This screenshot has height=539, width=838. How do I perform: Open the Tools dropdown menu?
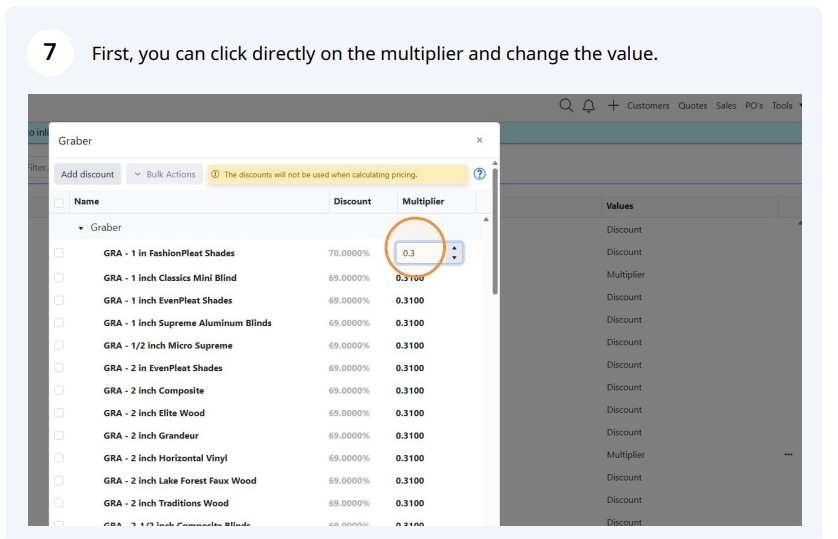point(786,106)
